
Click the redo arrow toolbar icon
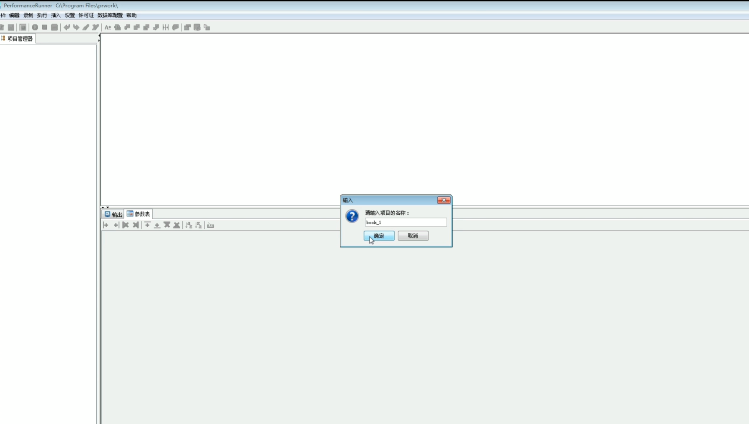click(x=76, y=27)
